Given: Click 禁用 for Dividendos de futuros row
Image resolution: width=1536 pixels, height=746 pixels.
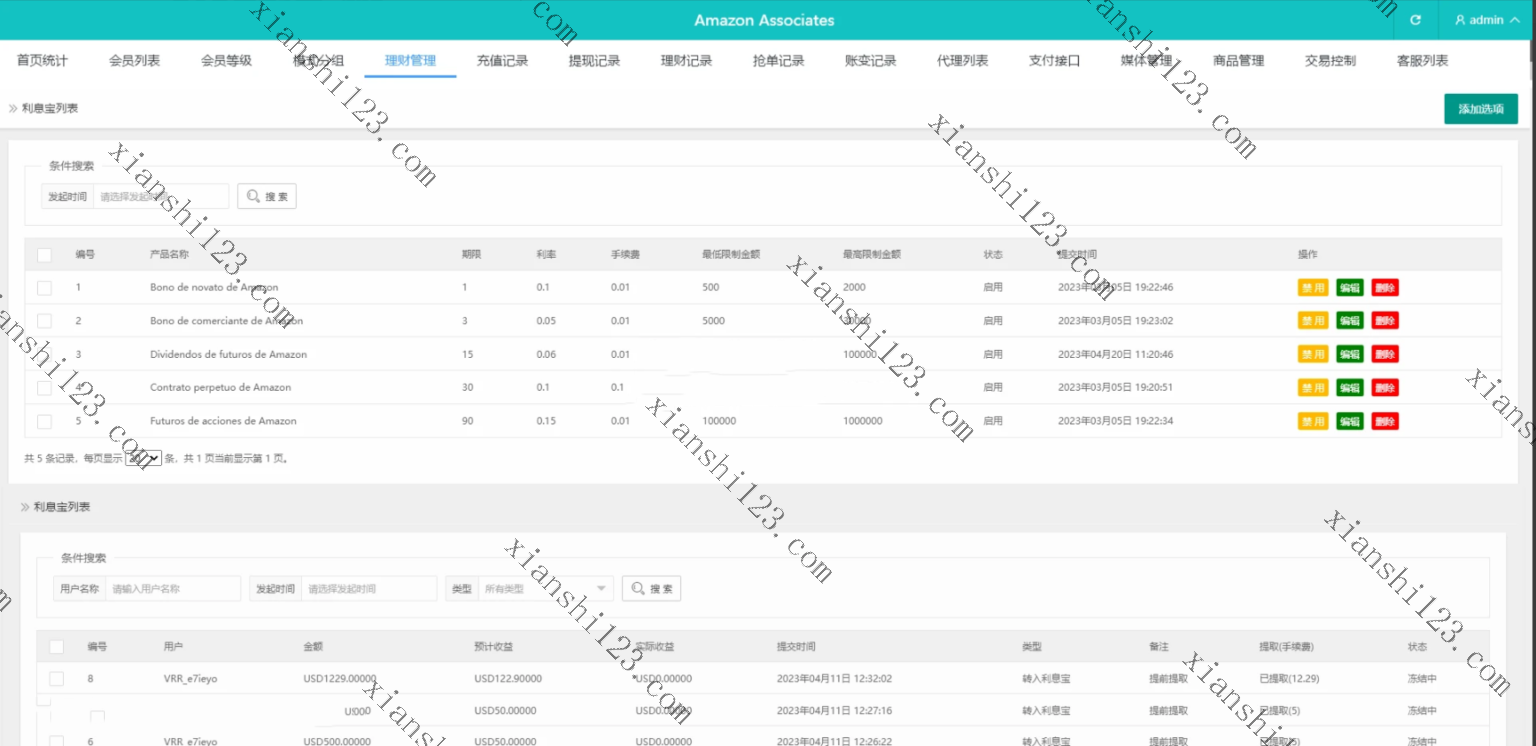Looking at the screenshot, I should tap(1313, 354).
